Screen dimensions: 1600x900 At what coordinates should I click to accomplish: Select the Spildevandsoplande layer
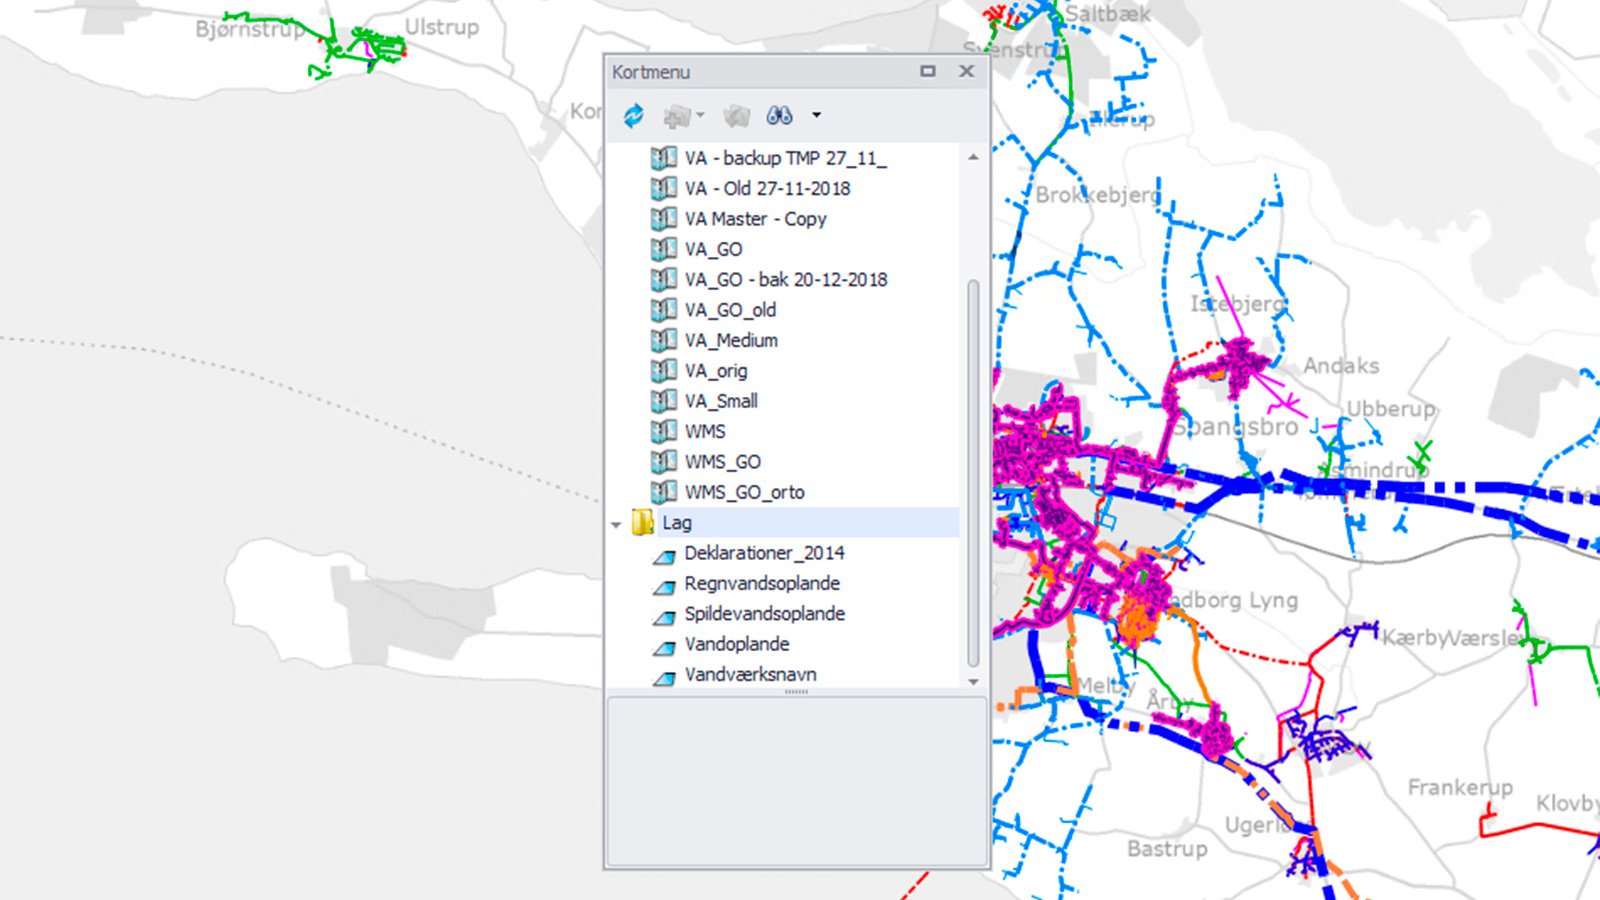tap(764, 614)
